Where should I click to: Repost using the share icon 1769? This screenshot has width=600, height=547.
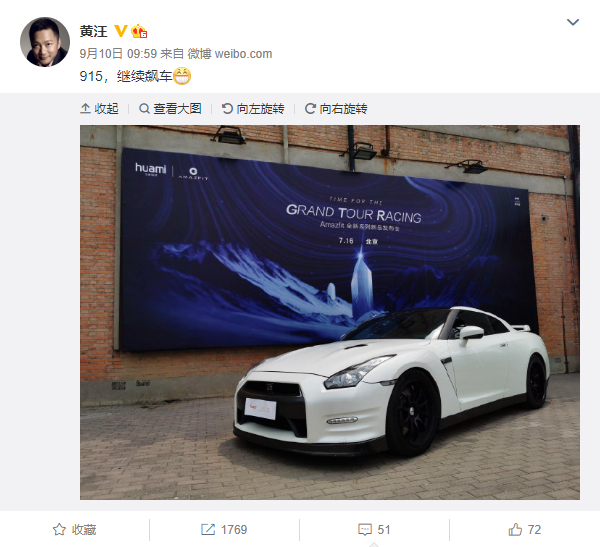click(x=224, y=529)
